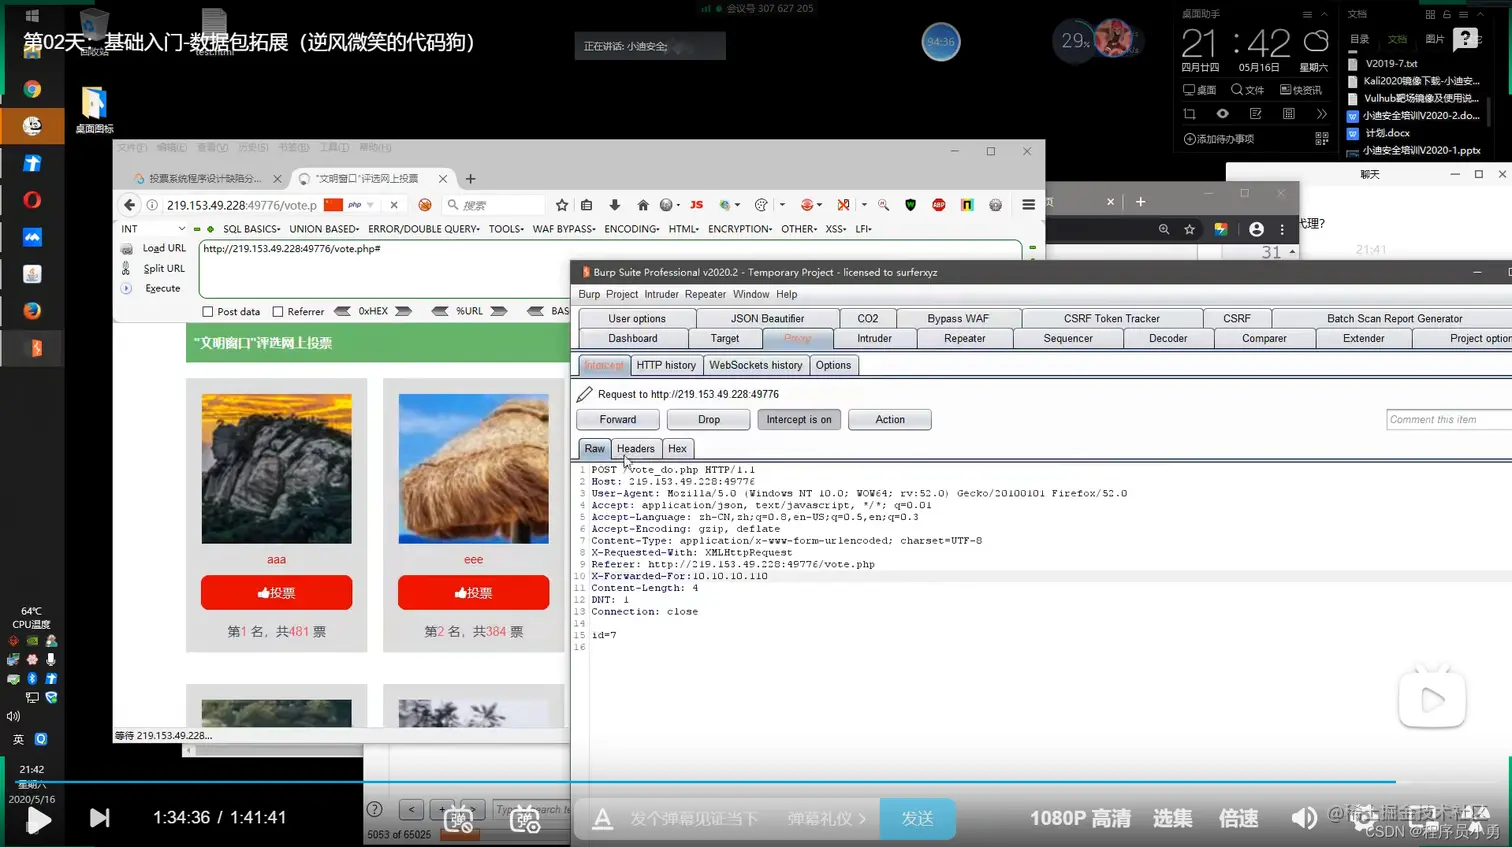Open new Firefox tab with plus
1512x847 pixels.
pyautogui.click(x=471, y=179)
